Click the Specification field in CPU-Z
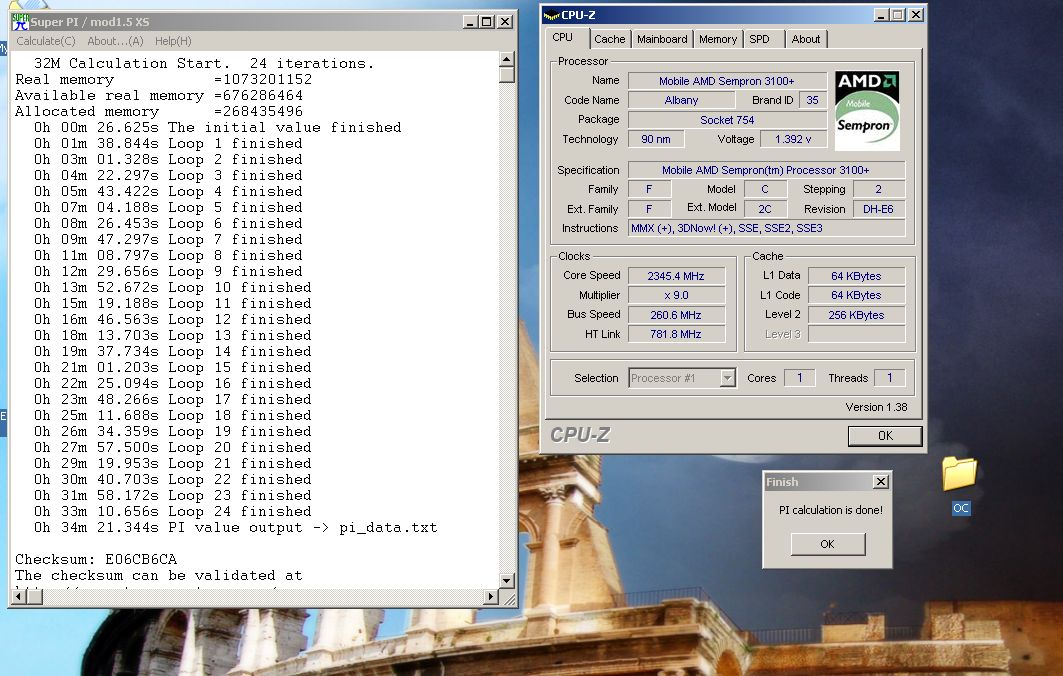The image size is (1063, 676). pos(767,170)
